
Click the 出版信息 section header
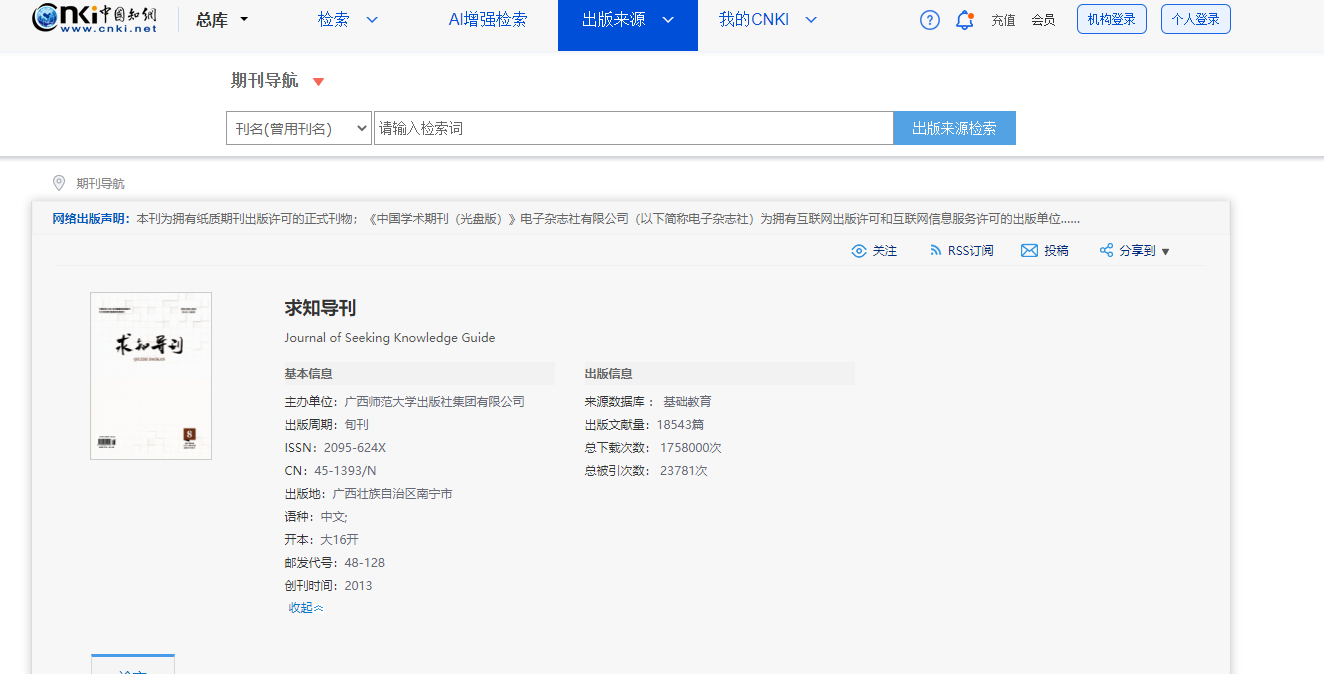[x=609, y=374]
